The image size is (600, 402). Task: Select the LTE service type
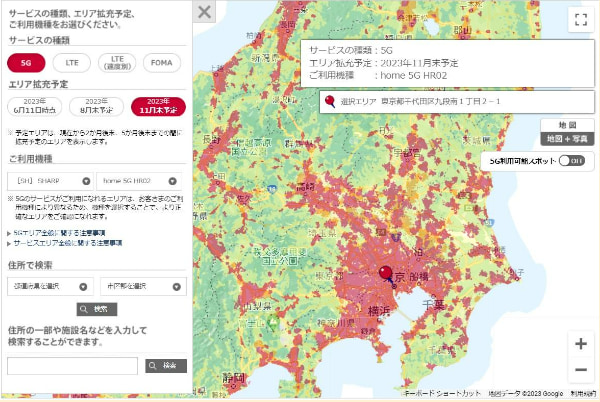click(72, 63)
